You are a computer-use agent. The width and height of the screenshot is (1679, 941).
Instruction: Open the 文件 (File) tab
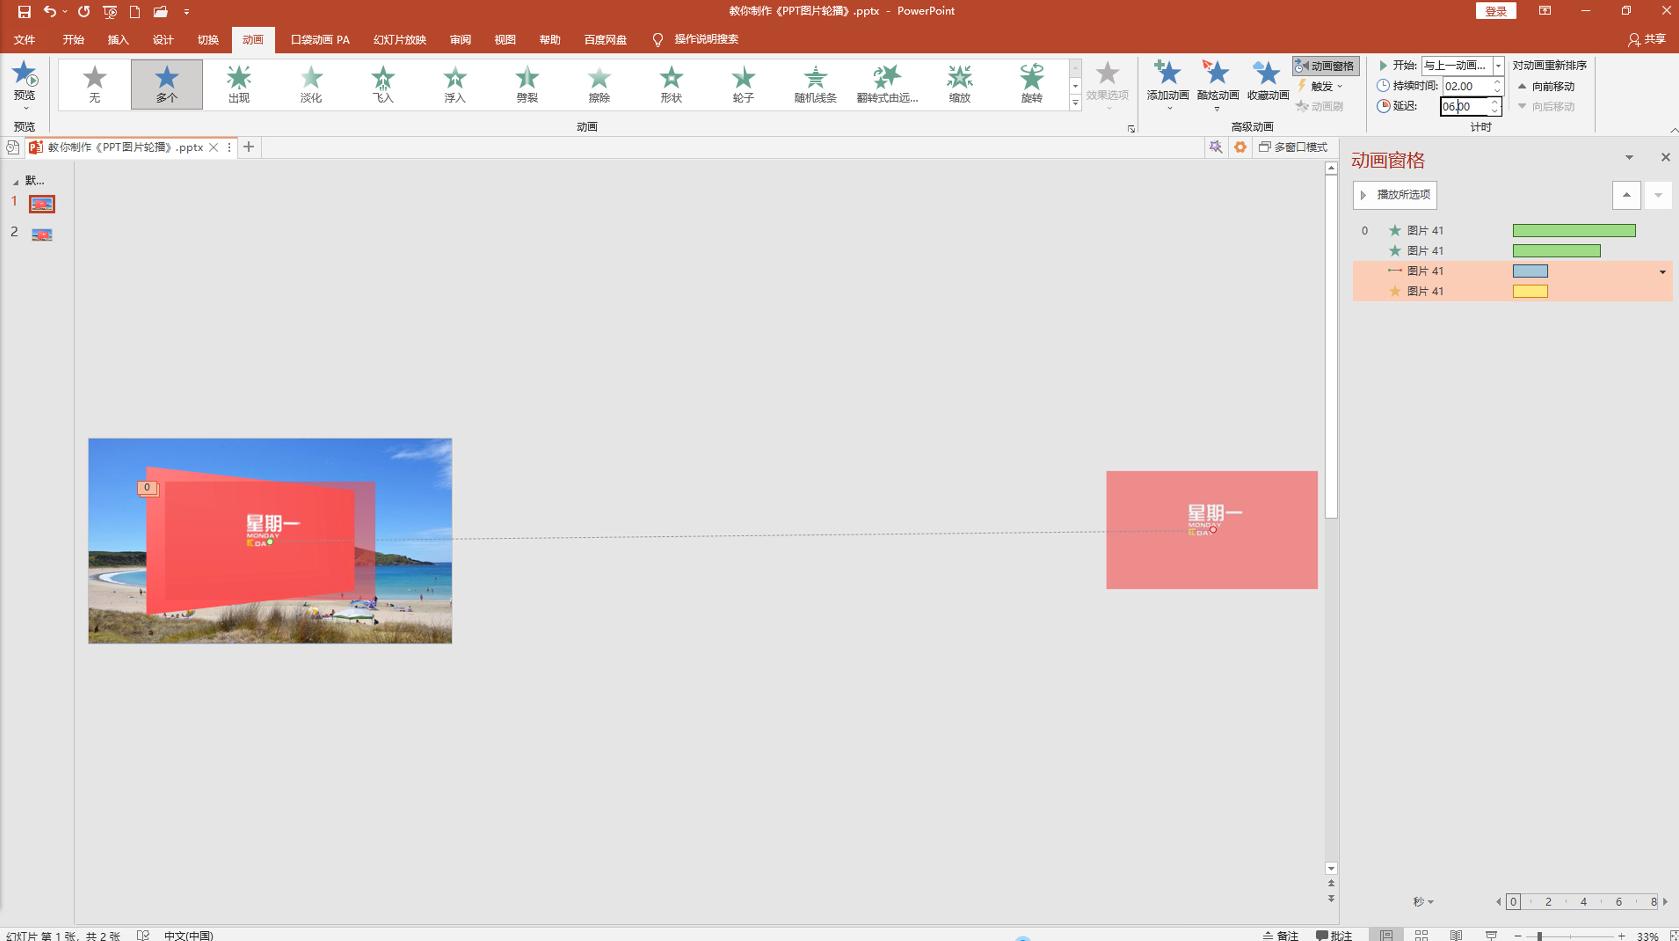[25, 40]
